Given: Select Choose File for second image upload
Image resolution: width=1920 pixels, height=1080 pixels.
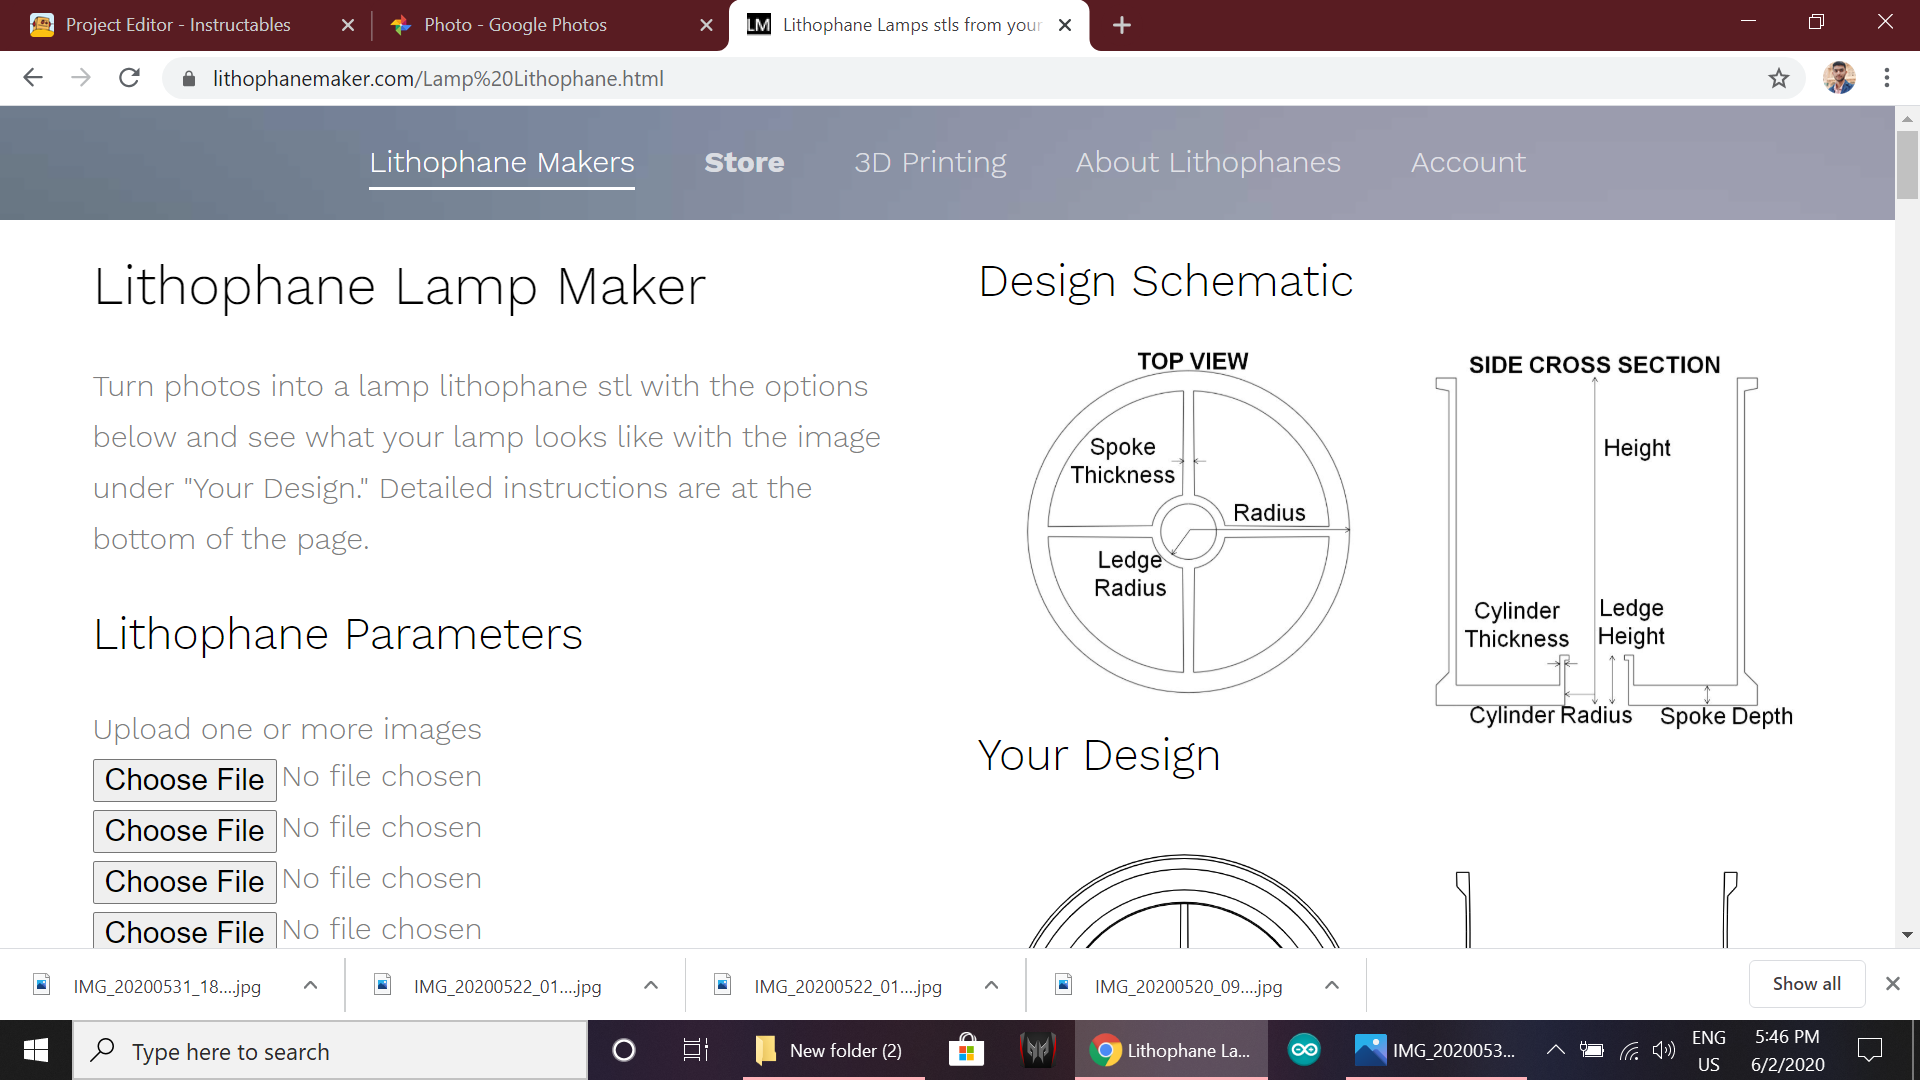Looking at the screenshot, I should [185, 831].
